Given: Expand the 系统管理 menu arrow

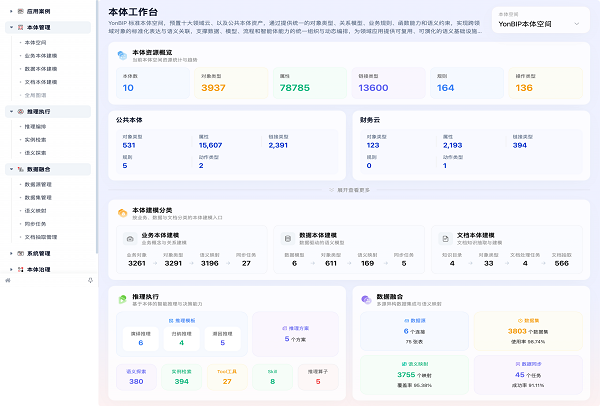Looking at the screenshot, I should tap(11, 253).
